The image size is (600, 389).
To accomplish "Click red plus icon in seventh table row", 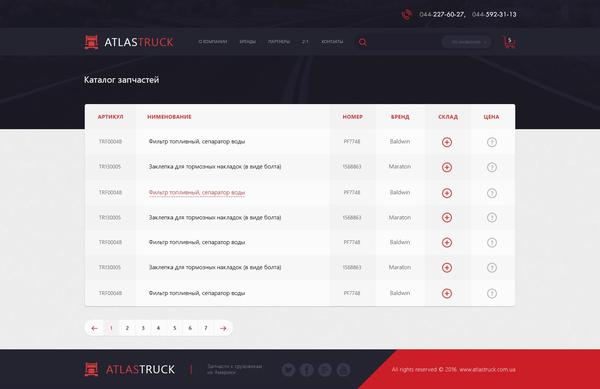I will tap(447, 293).
